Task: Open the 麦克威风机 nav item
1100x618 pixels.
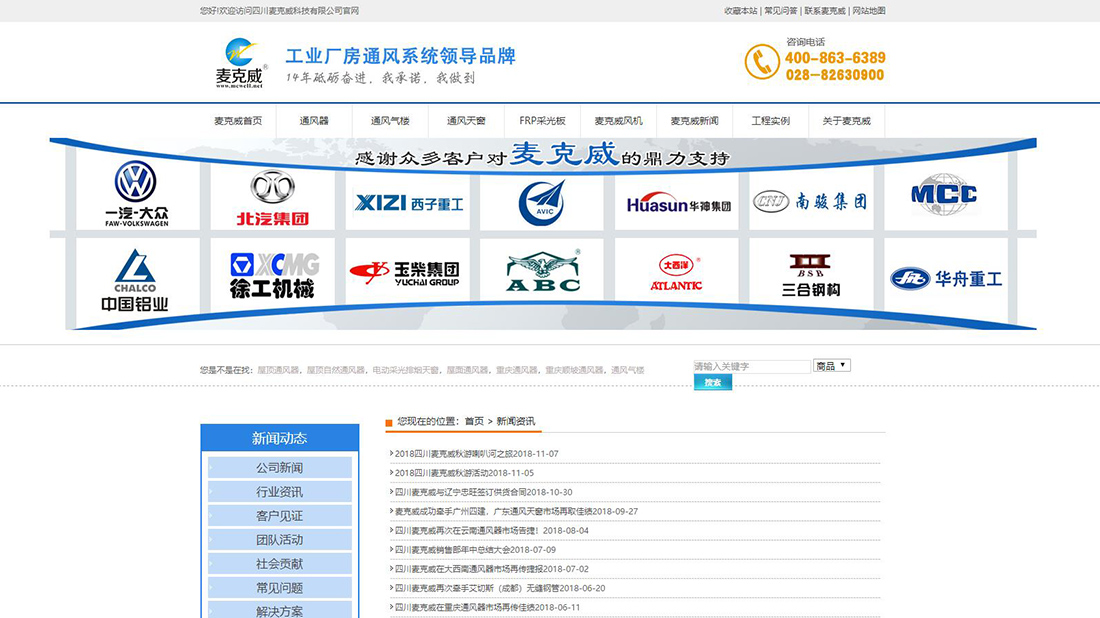Action: tap(618, 121)
